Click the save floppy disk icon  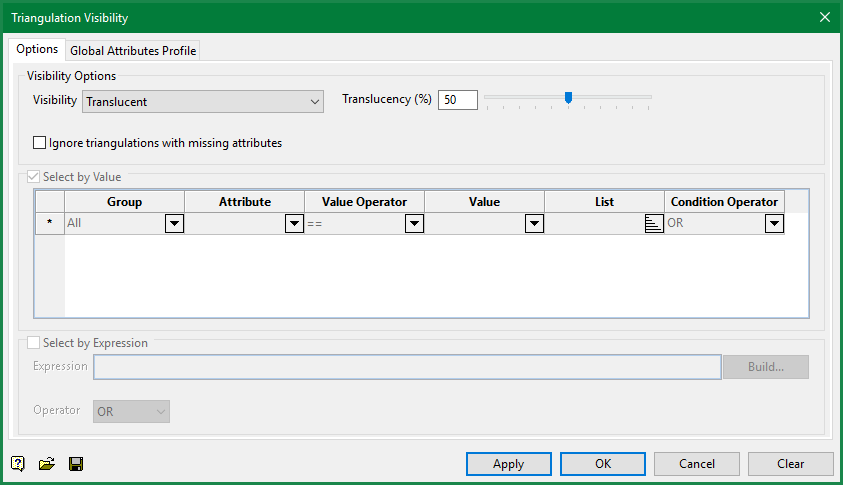coord(75,464)
